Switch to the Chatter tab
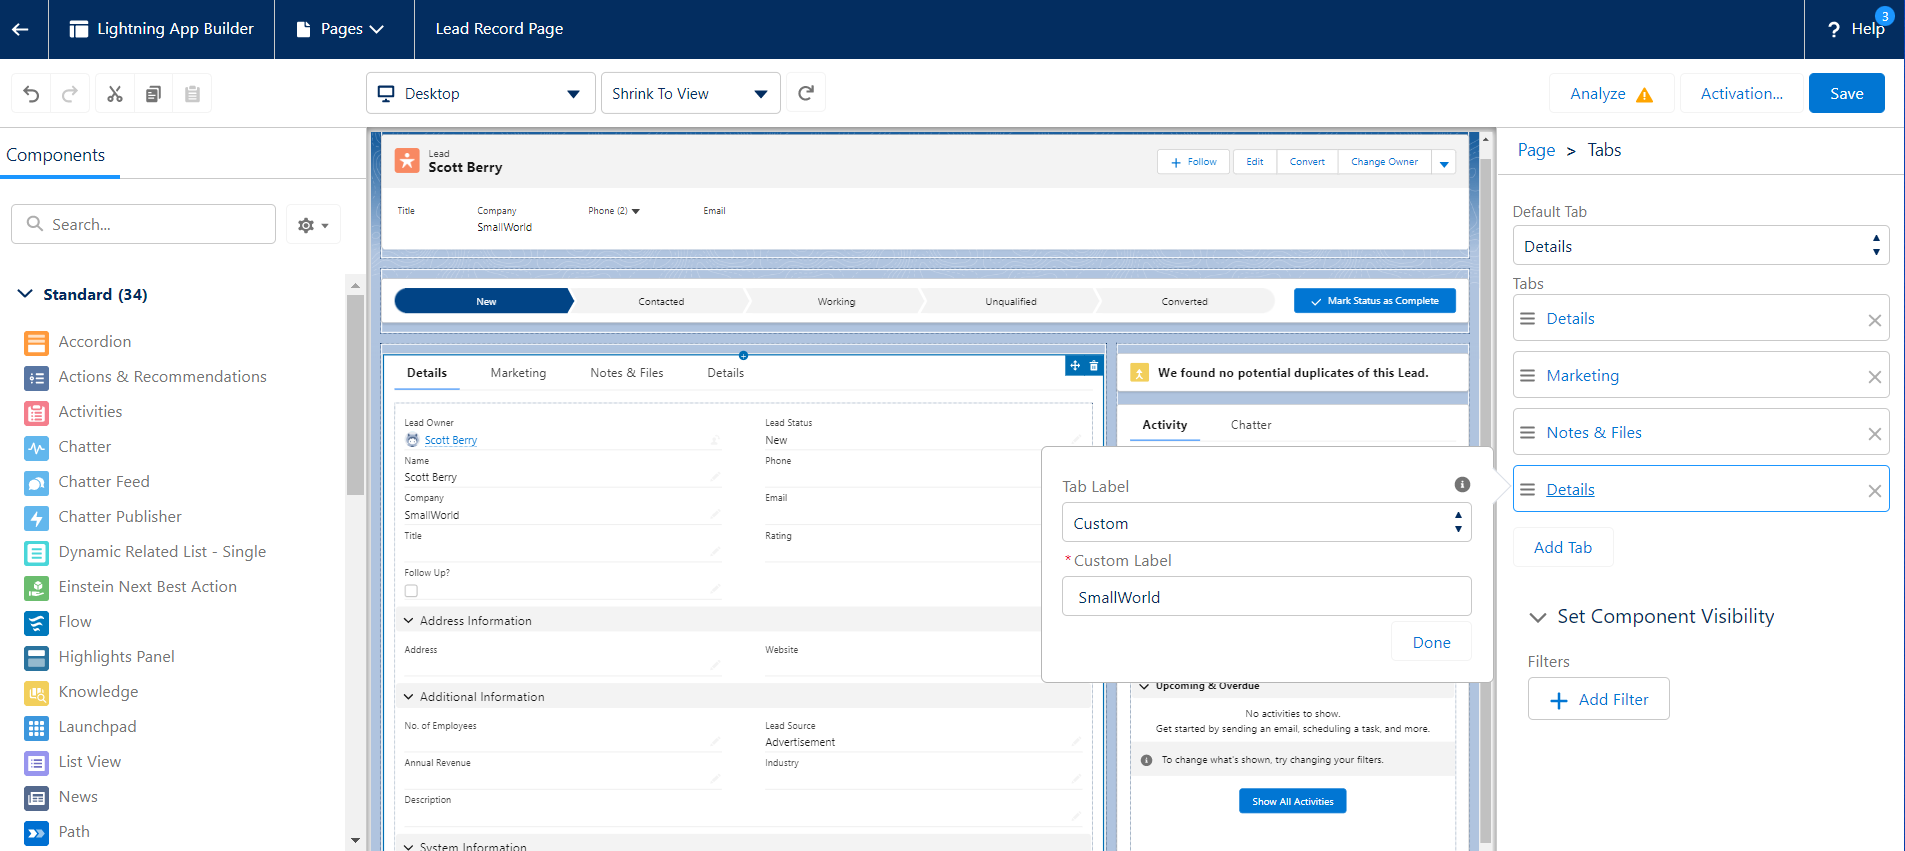 [1250, 425]
